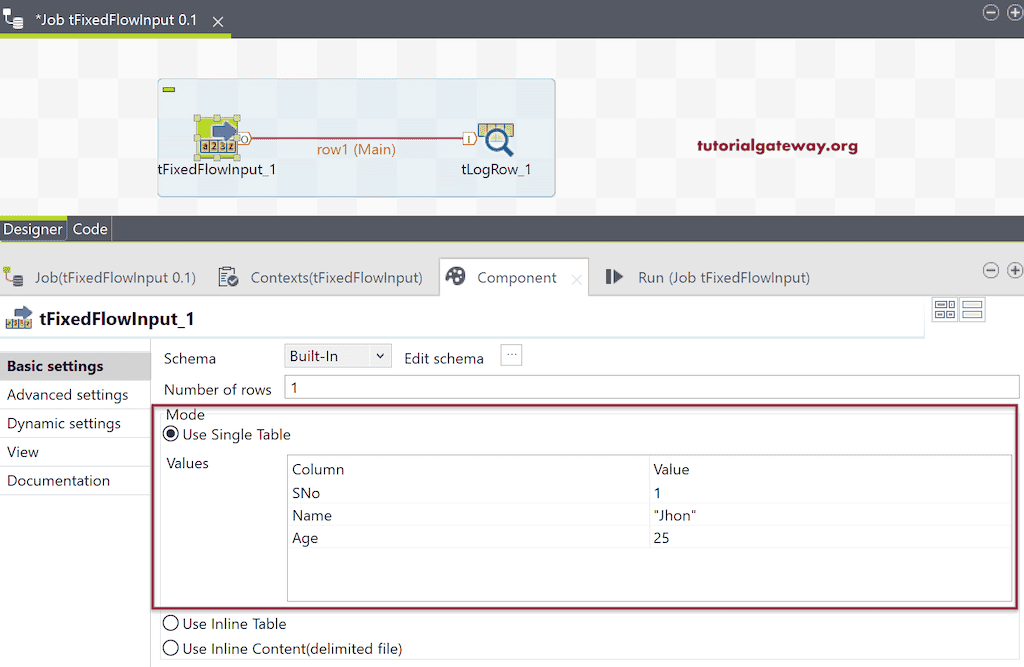Click the SNo value cell containing 1
The image size is (1024, 667).
[x=830, y=493]
